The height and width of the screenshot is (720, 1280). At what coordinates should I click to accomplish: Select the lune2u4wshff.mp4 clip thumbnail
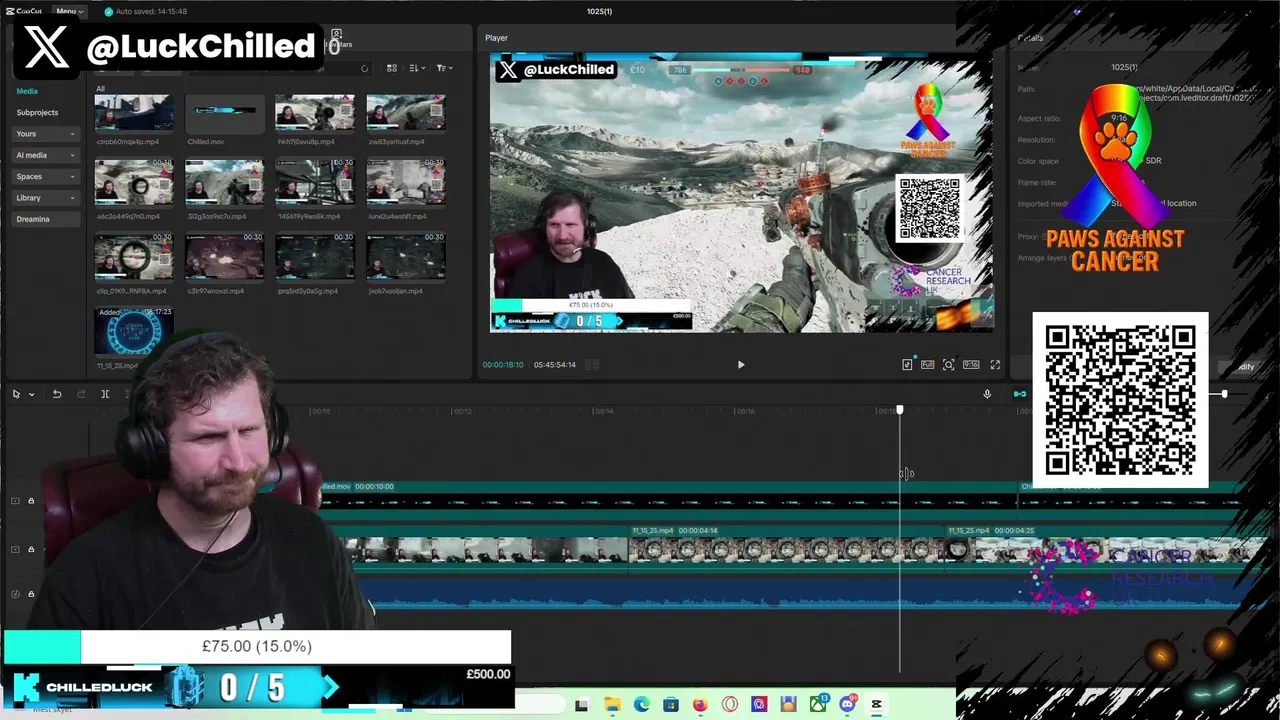click(x=406, y=182)
